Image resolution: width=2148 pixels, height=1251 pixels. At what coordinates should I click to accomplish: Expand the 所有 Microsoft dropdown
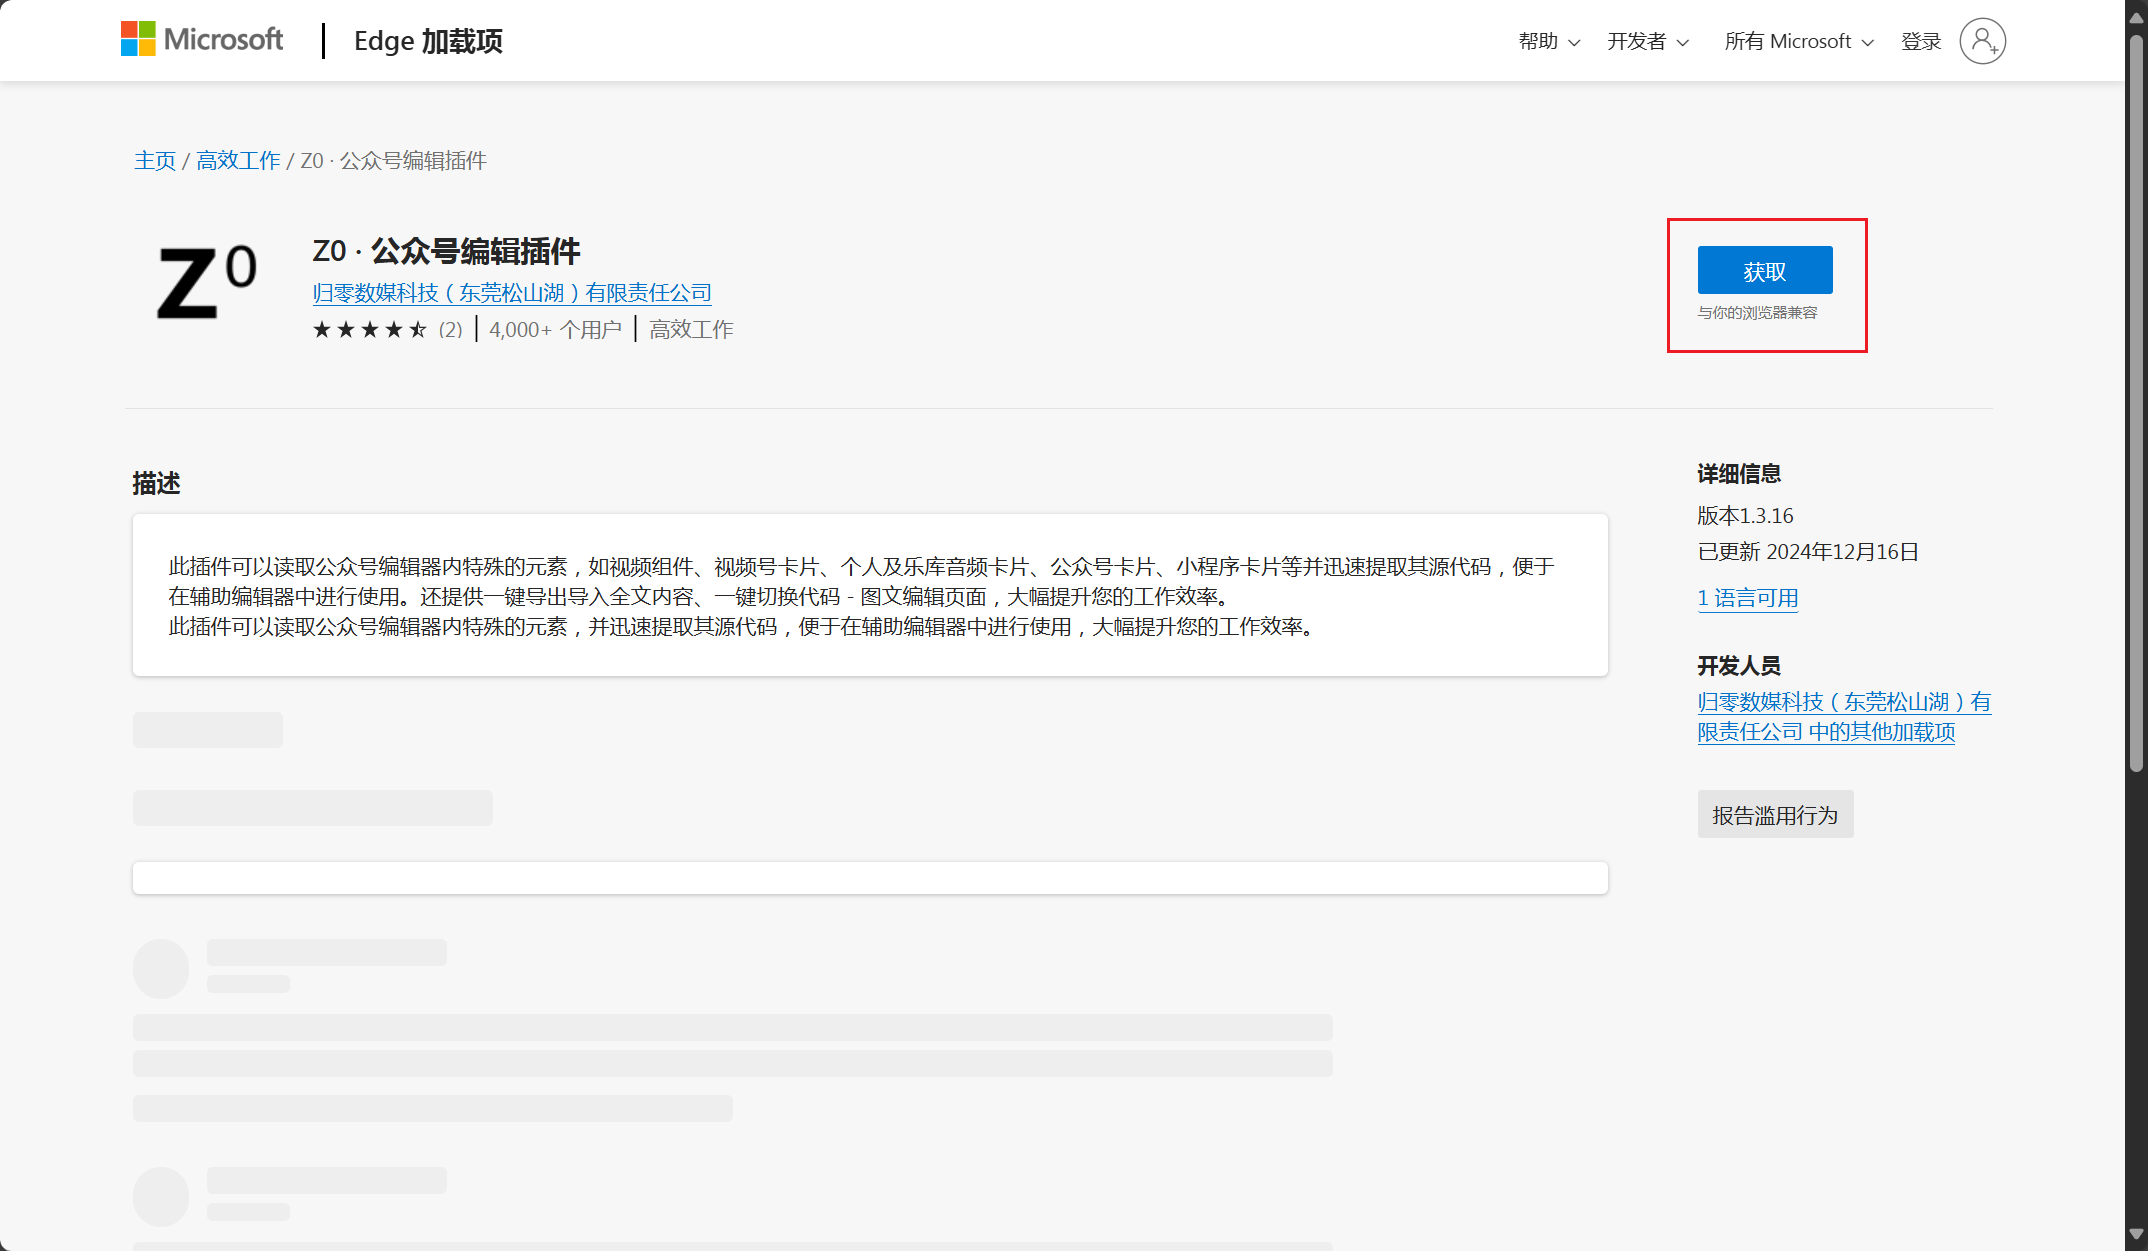tap(1799, 41)
